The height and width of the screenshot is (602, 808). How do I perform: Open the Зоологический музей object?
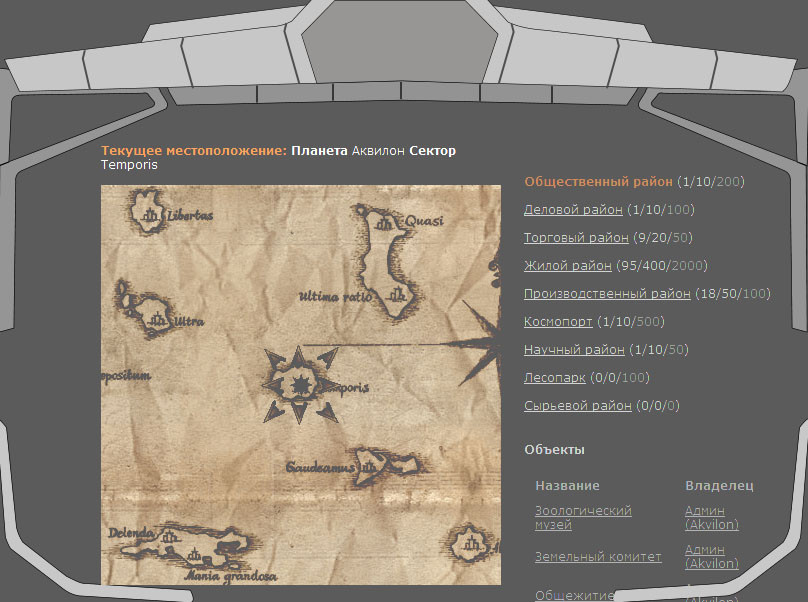tap(583, 517)
